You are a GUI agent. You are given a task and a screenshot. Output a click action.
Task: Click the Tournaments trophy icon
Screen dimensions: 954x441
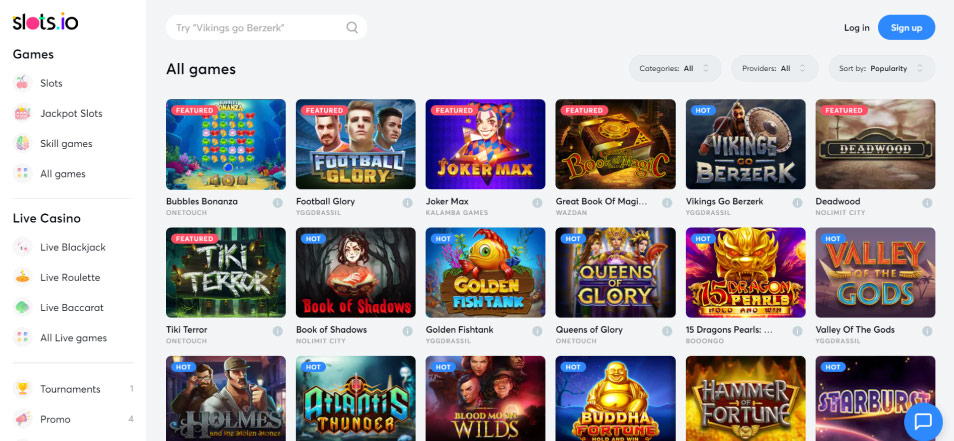coord(23,389)
